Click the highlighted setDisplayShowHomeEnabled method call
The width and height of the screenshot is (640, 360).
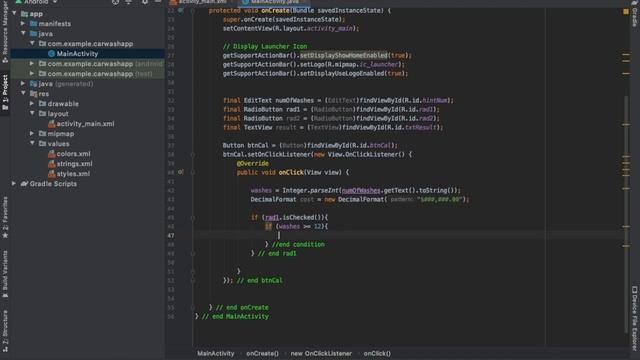(x=344, y=56)
